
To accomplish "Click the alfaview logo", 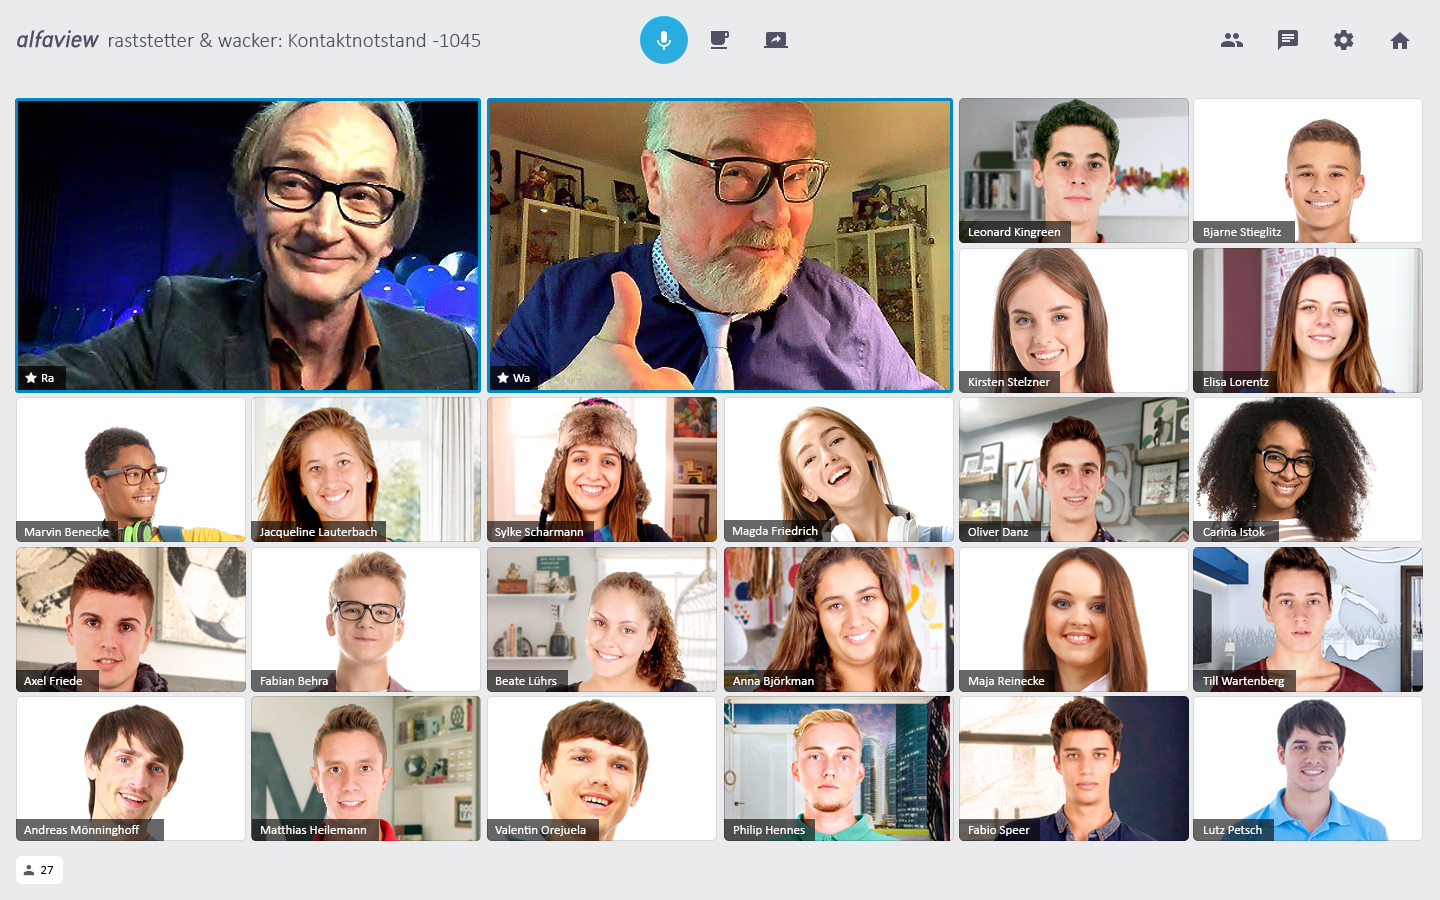I will pos(58,40).
